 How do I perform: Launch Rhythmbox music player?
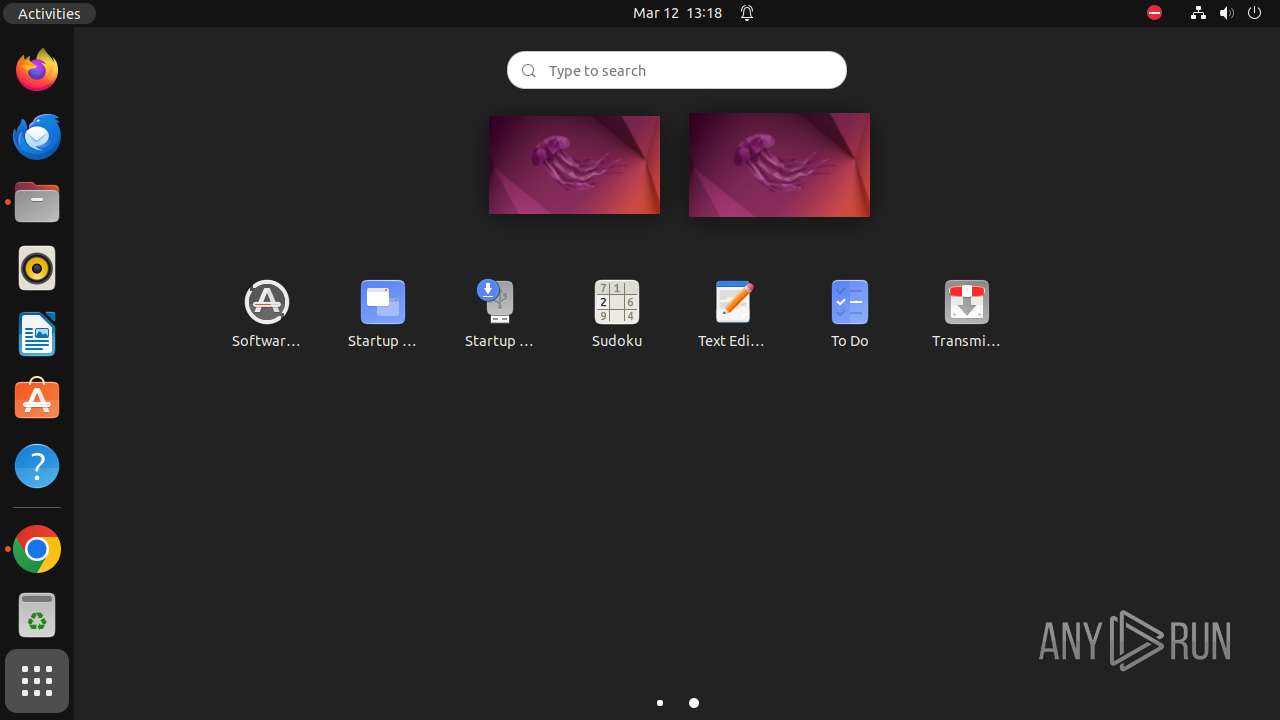37,268
